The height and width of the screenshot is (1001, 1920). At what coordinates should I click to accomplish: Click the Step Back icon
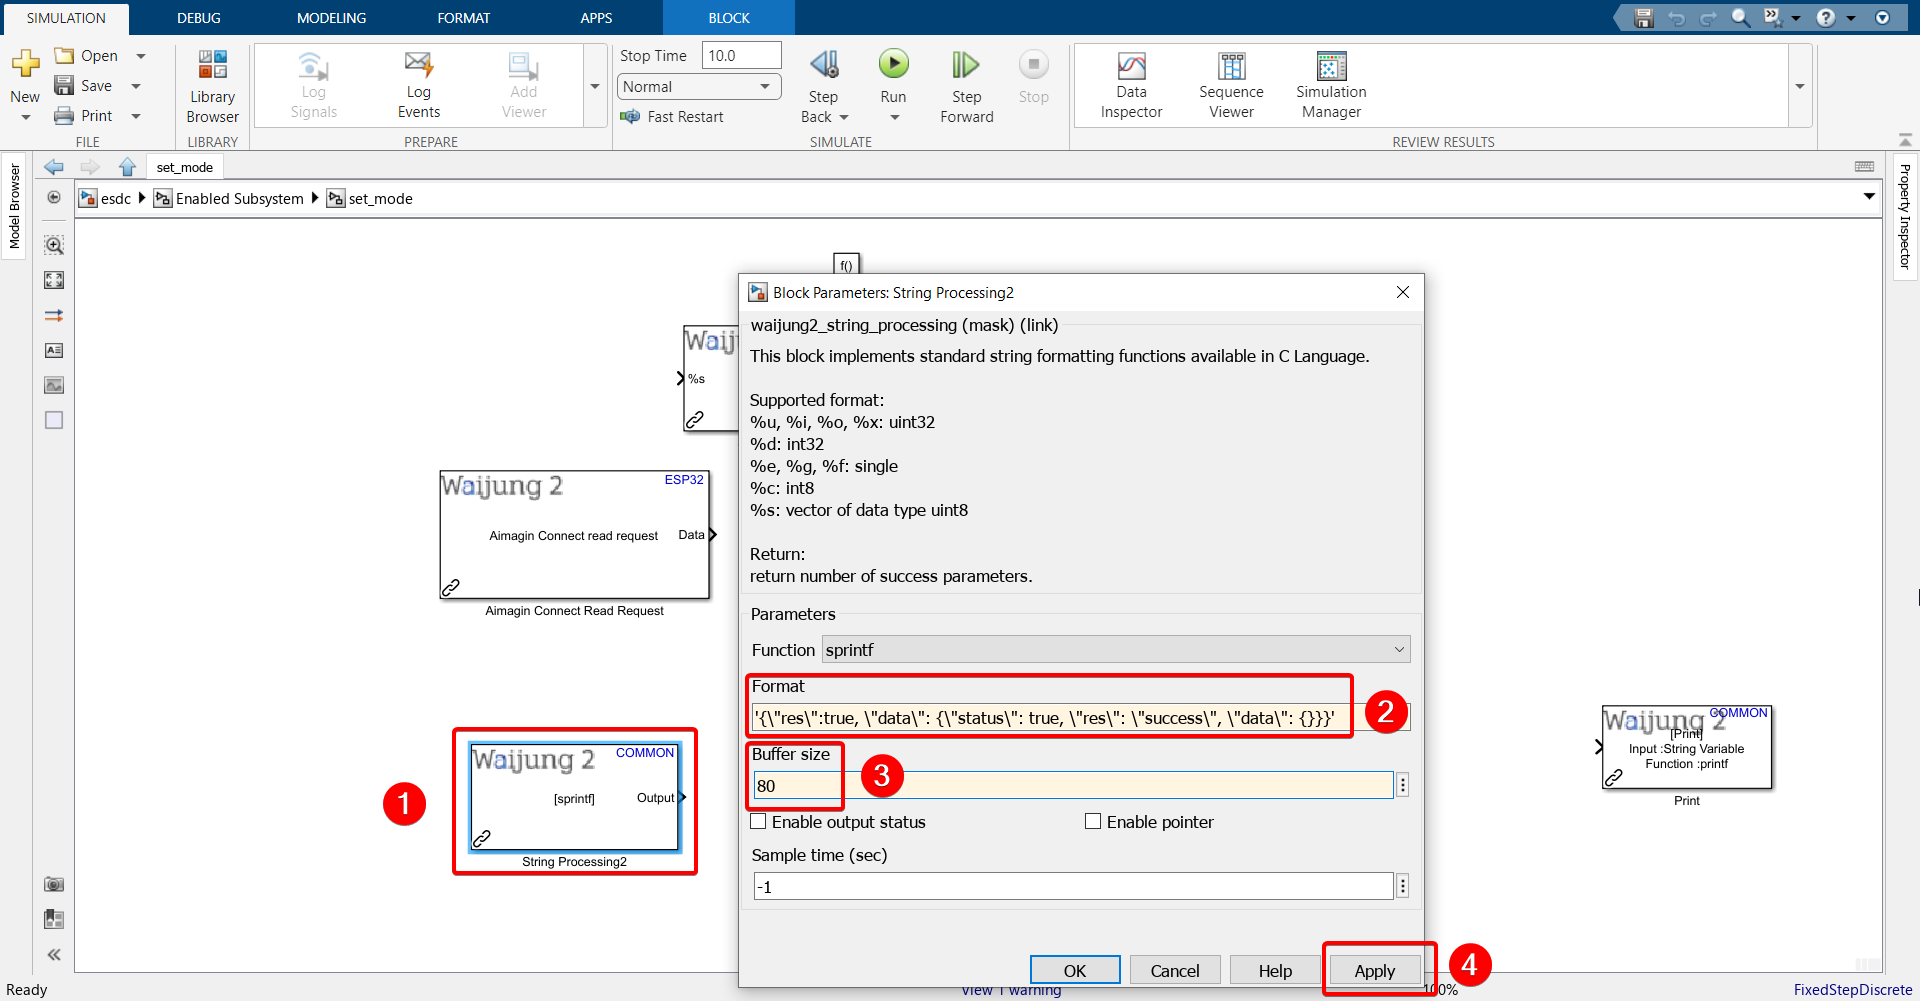pos(823,65)
